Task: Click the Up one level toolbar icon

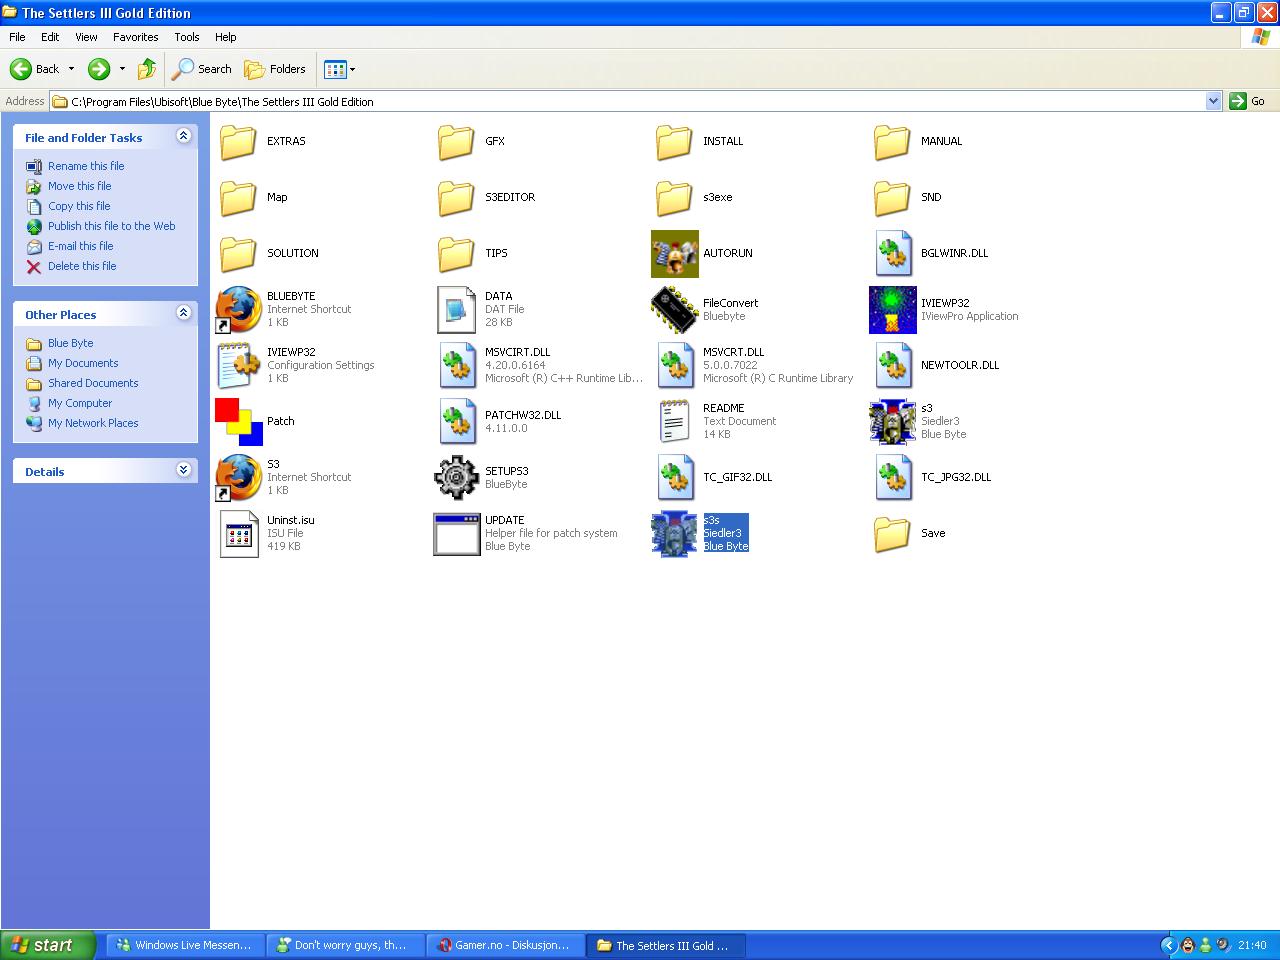Action: (x=147, y=69)
